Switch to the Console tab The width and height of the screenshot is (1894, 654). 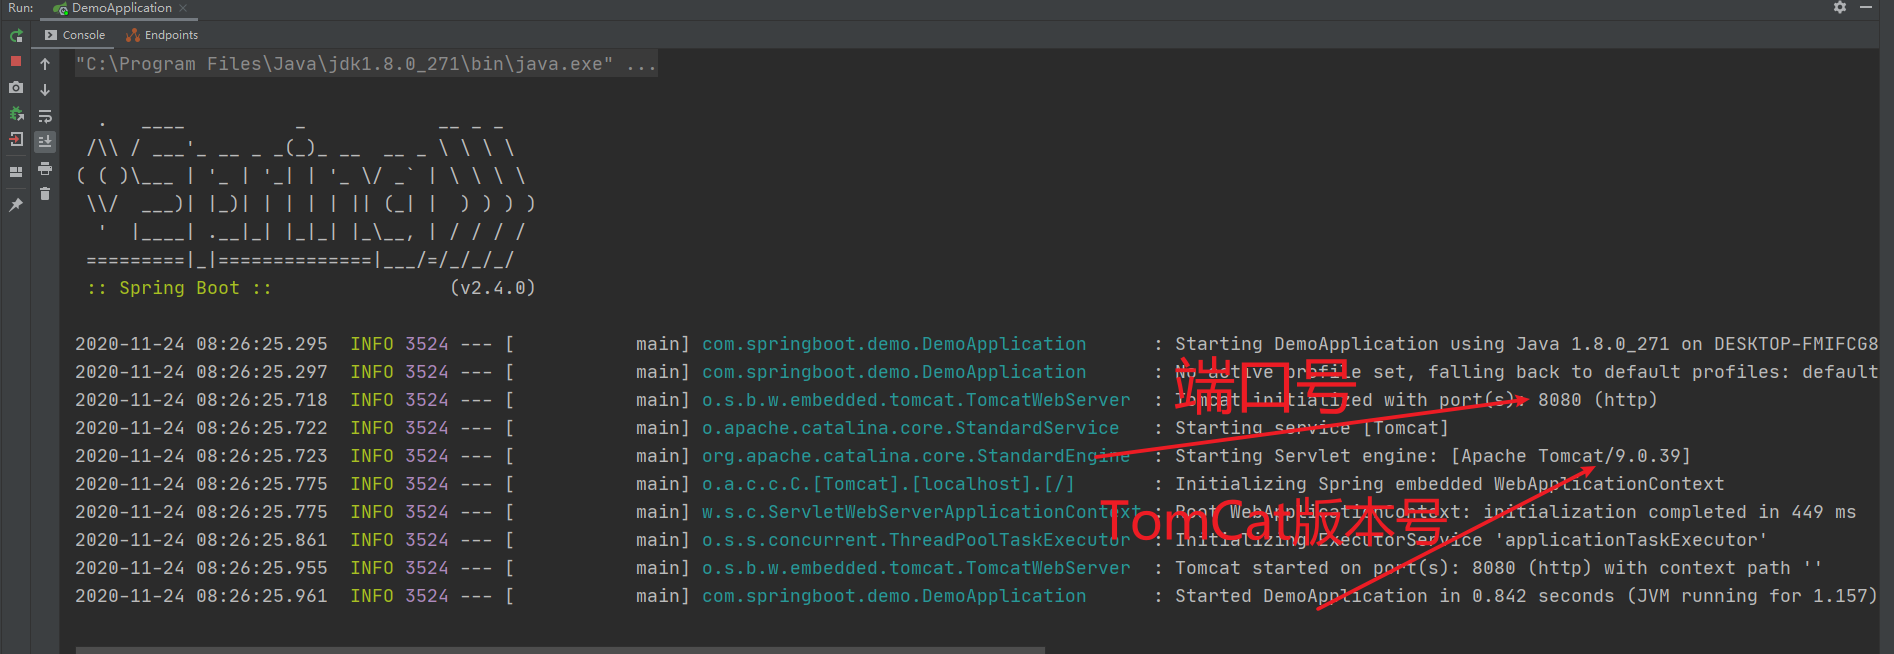click(75, 35)
